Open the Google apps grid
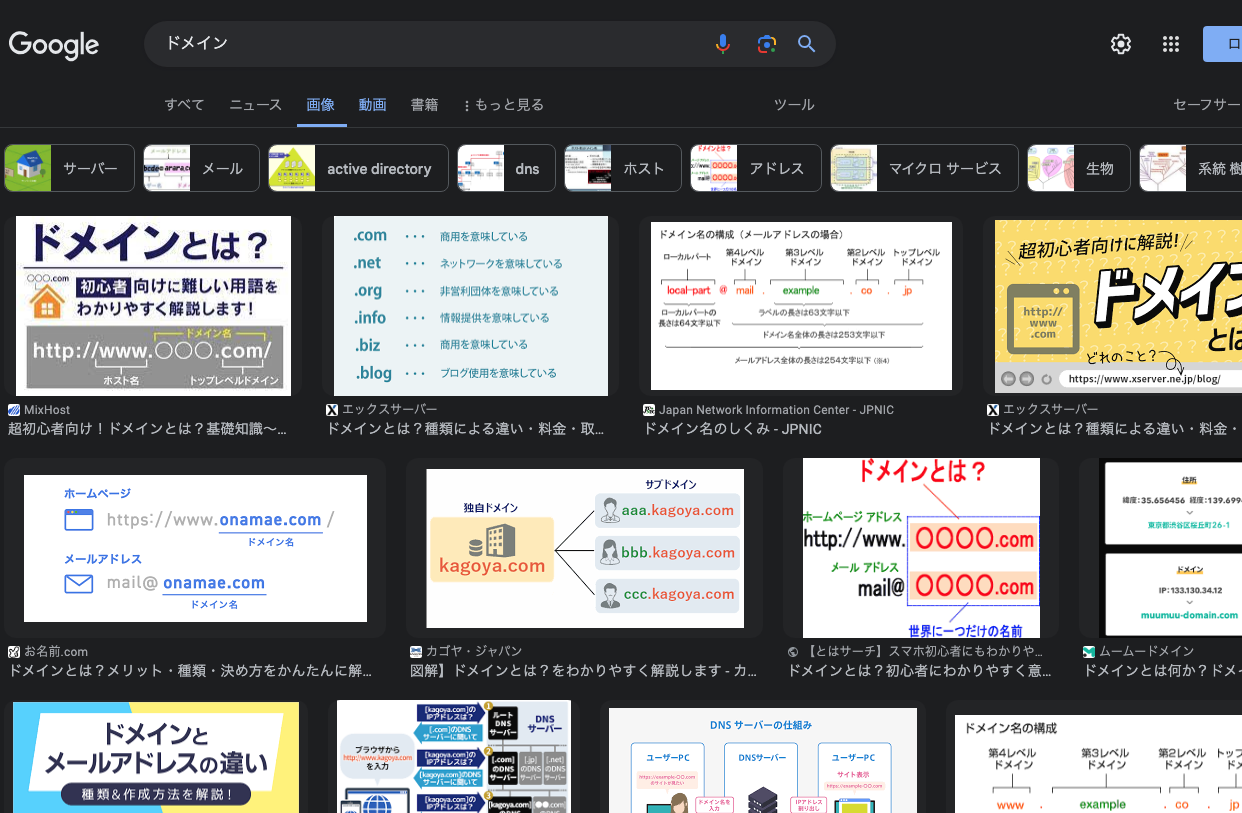The width and height of the screenshot is (1242, 813). pyautogui.click(x=1171, y=44)
